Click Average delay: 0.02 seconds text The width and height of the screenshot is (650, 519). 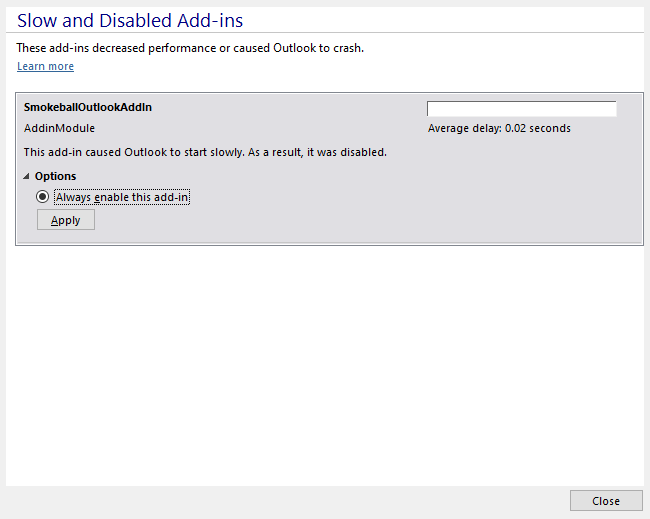pyautogui.click(x=499, y=129)
